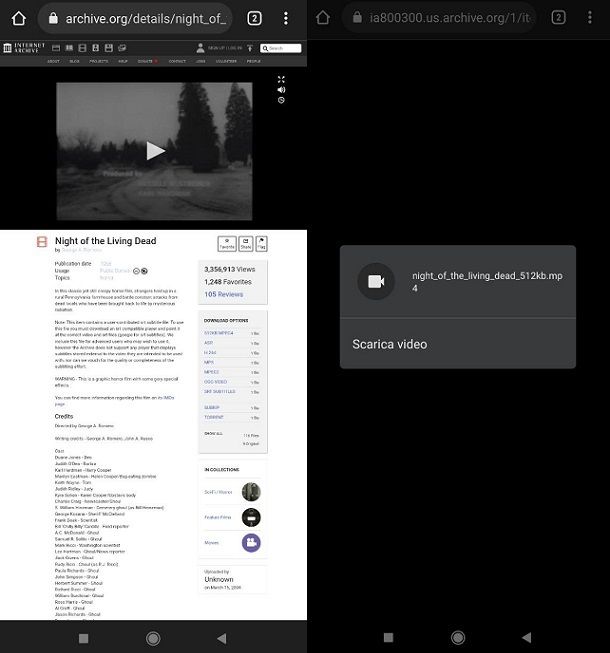
Task: Open the 105 Reviews link
Action: pos(224,294)
